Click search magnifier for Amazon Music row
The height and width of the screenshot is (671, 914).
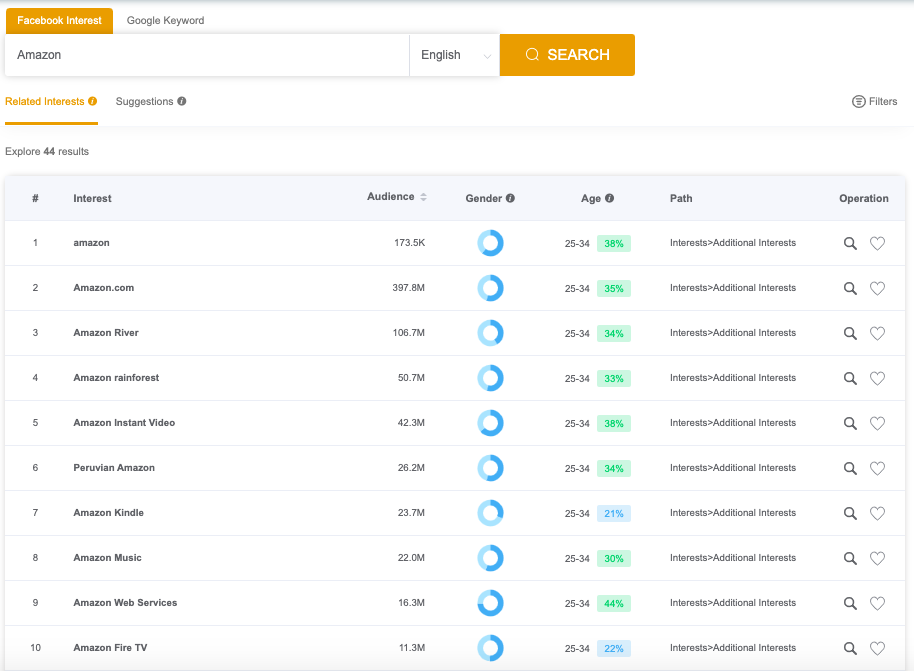(x=850, y=558)
